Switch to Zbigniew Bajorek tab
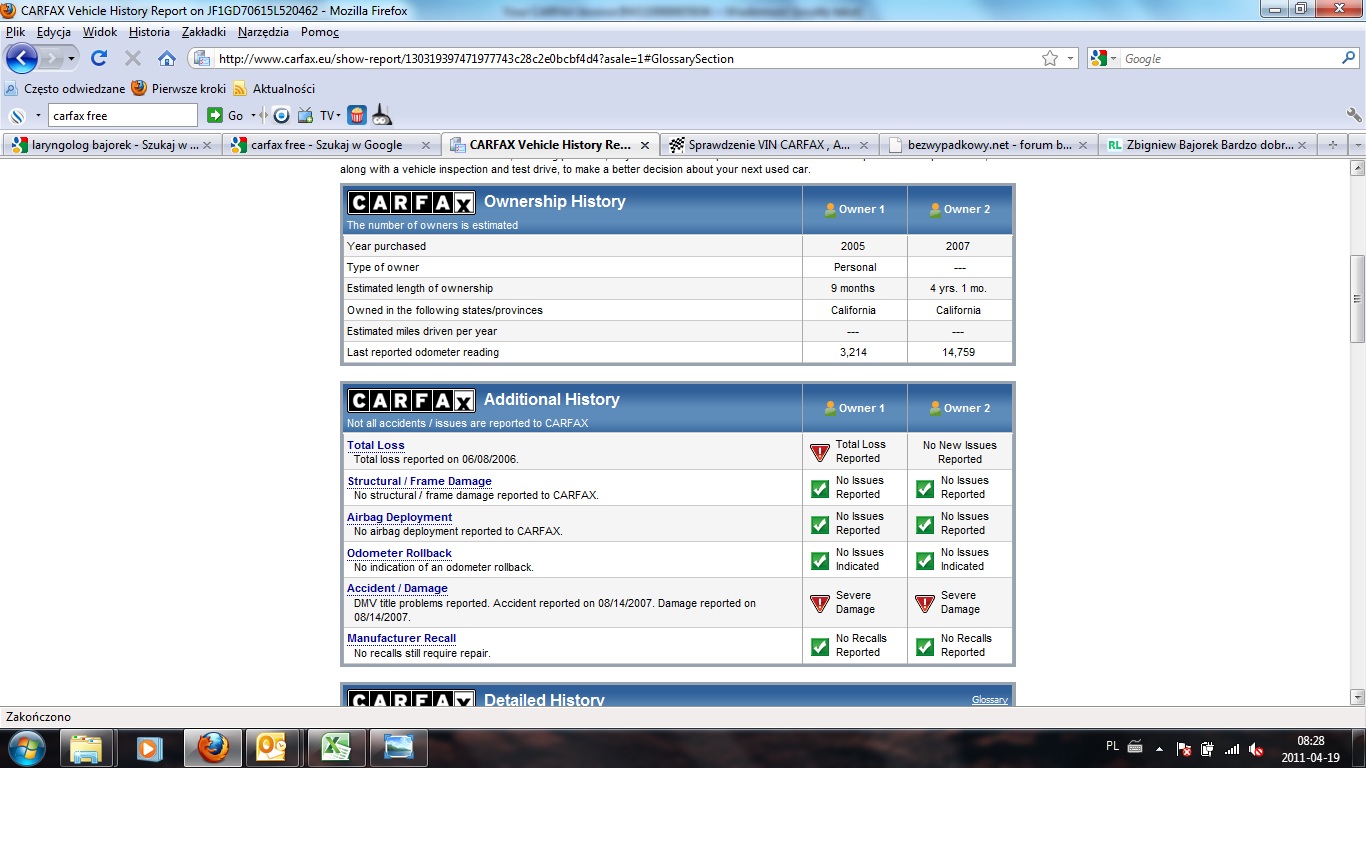The width and height of the screenshot is (1366, 856). 1208,145
